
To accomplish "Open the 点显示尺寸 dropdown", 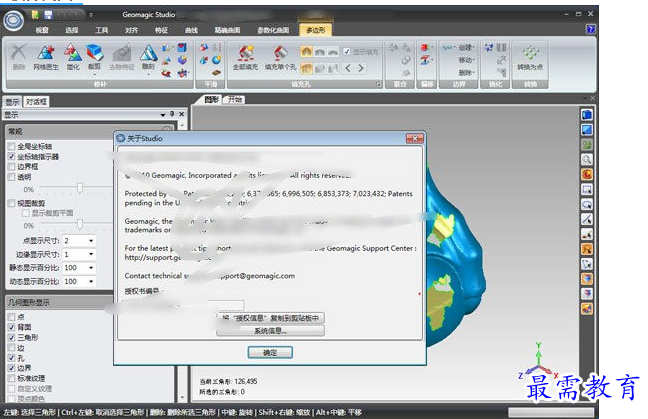I will (91, 240).
